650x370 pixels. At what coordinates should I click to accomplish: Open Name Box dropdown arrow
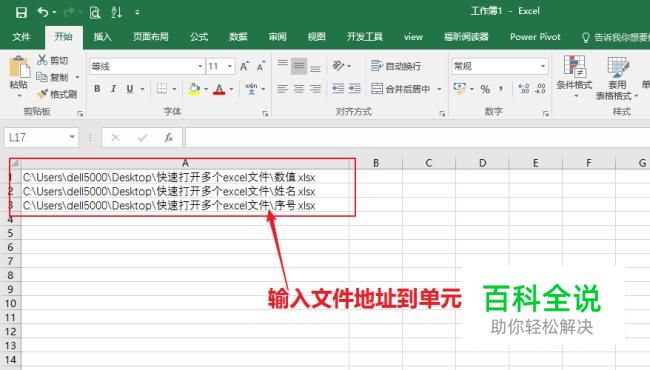click(72, 137)
